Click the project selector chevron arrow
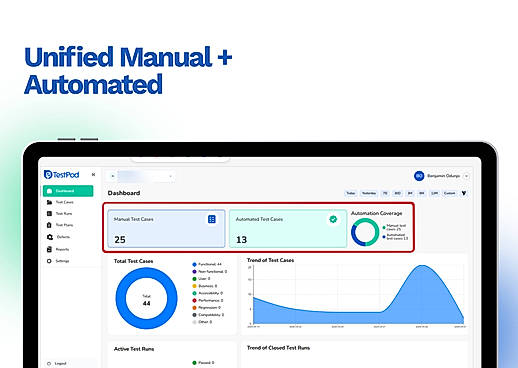This screenshot has height=368, width=518. 170,176
